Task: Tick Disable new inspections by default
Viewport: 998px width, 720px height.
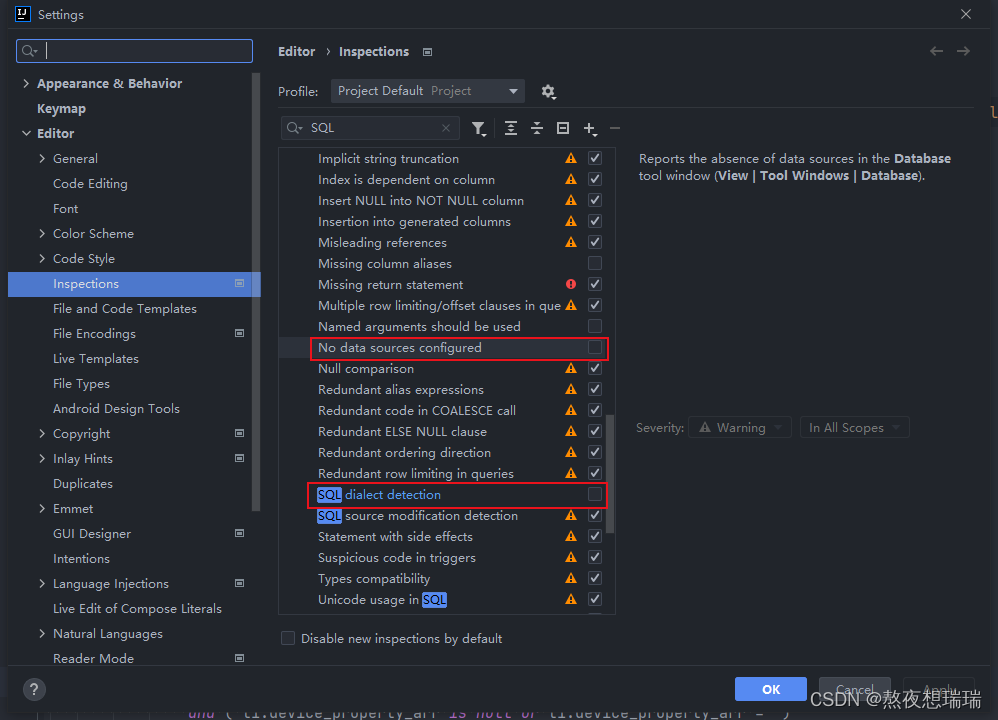Action: click(x=288, y=639)
